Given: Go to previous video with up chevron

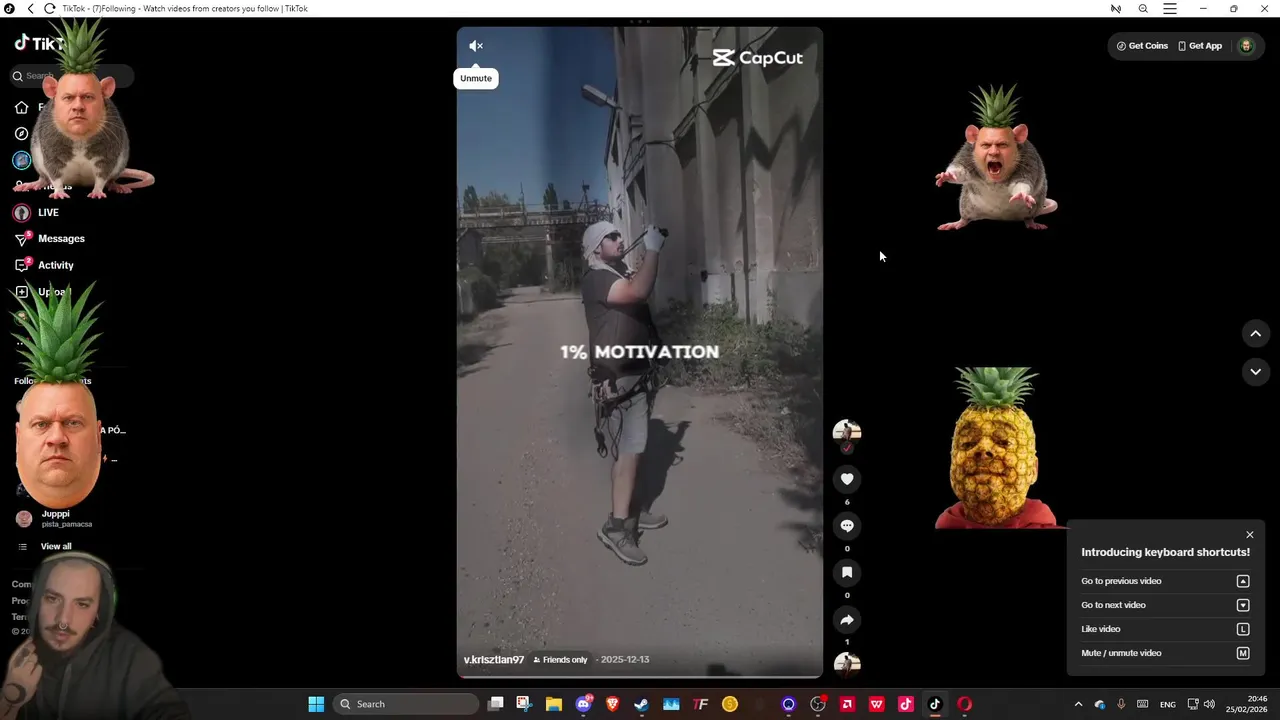Looking at the screenshot, I should pyautogui.click(x=1256, y=333).
